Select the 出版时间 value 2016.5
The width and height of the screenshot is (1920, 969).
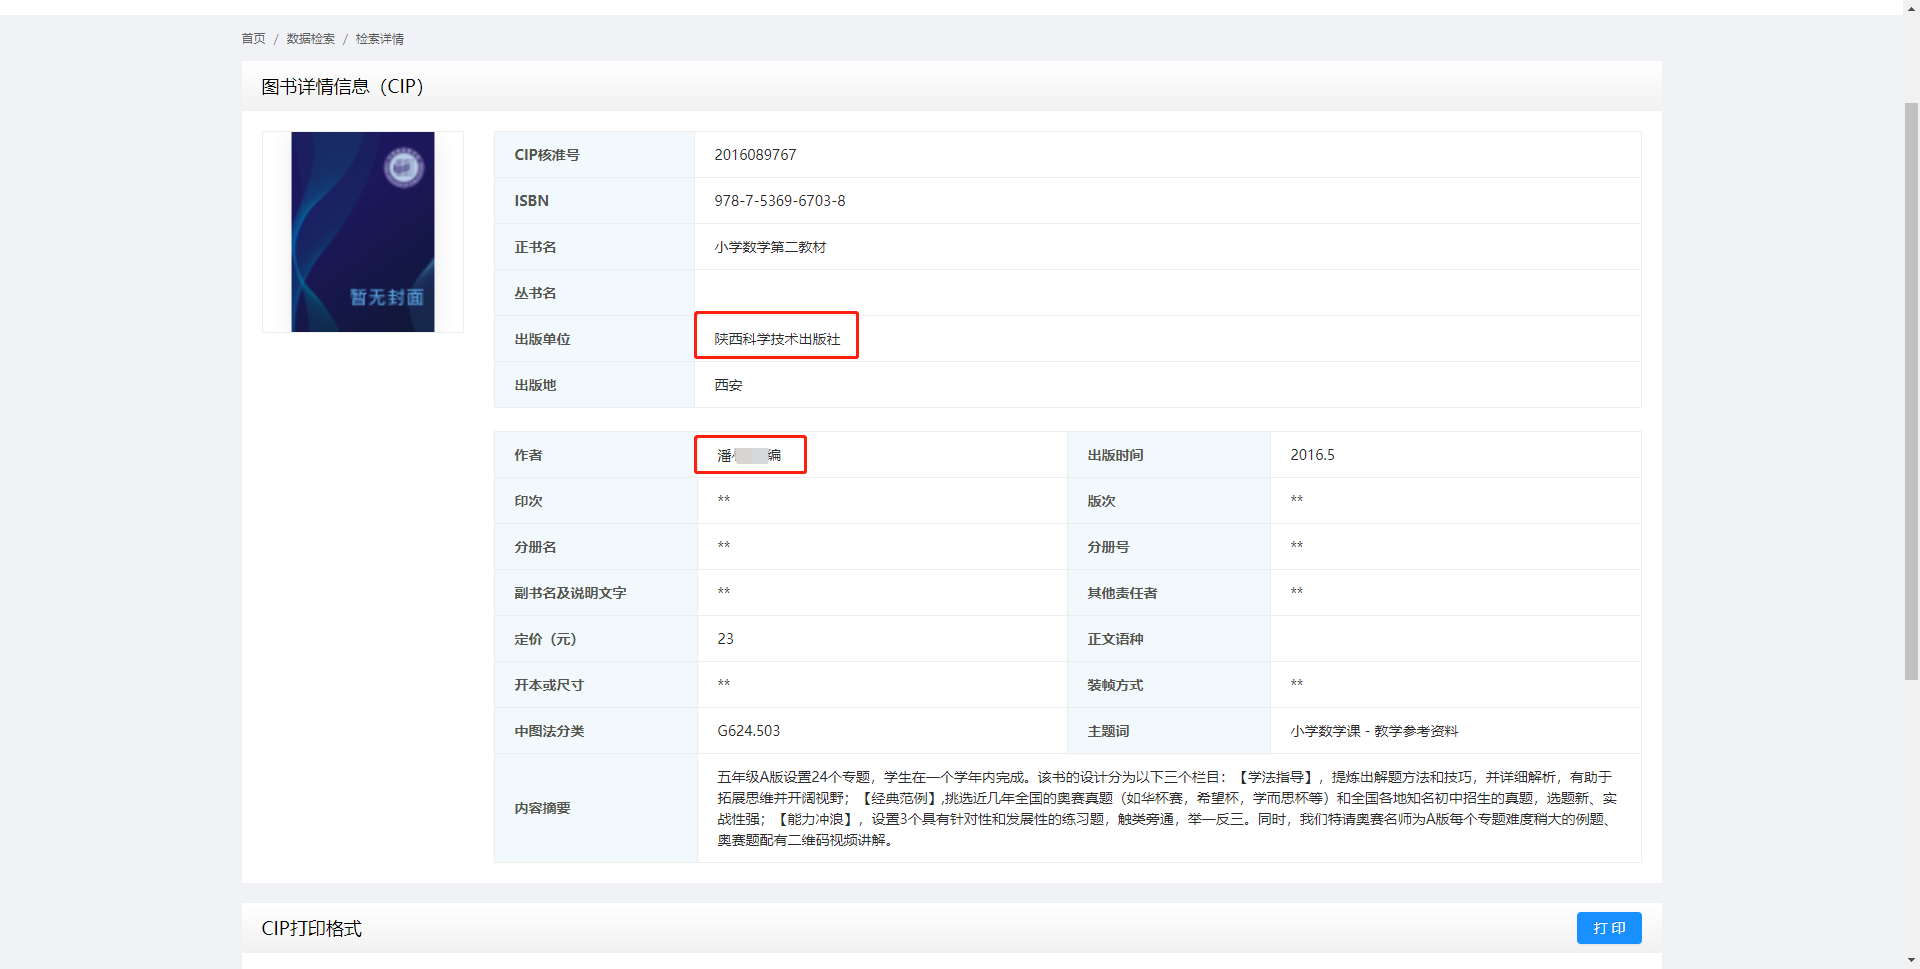click(x=1312, y=454)
